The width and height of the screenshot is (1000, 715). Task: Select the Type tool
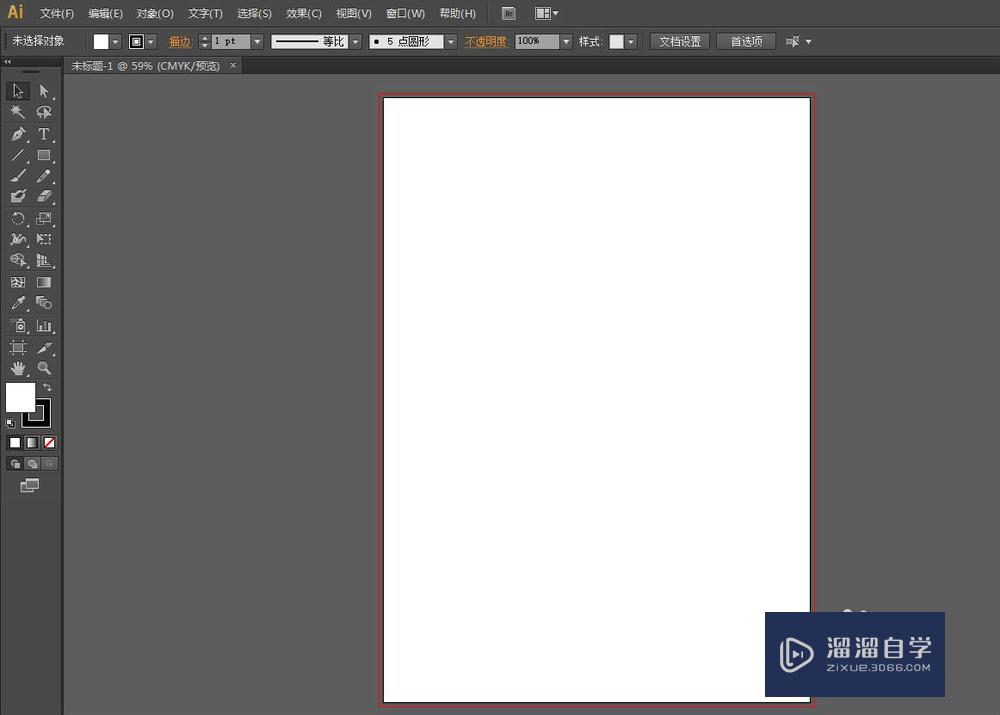[x=44, y=135]
